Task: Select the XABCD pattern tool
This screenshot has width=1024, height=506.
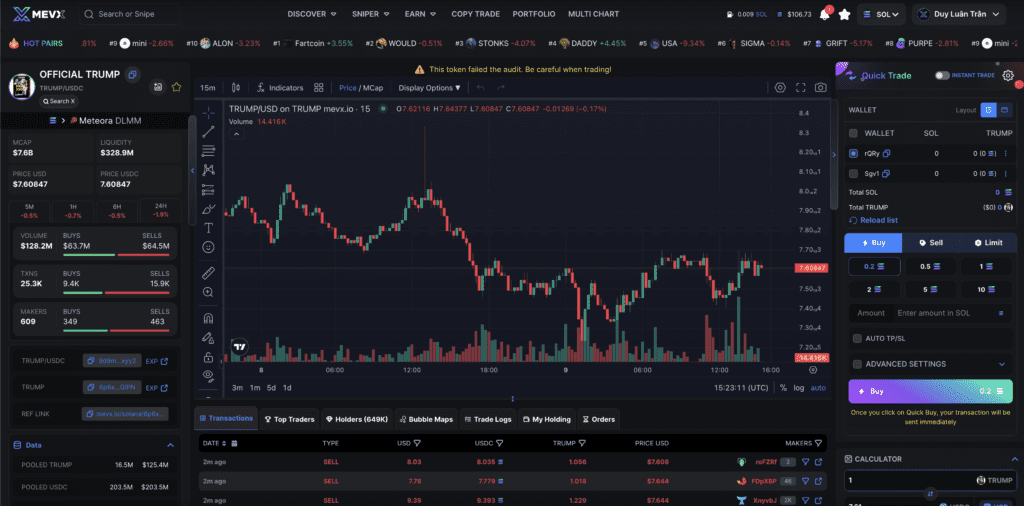Action: [208, 170]
